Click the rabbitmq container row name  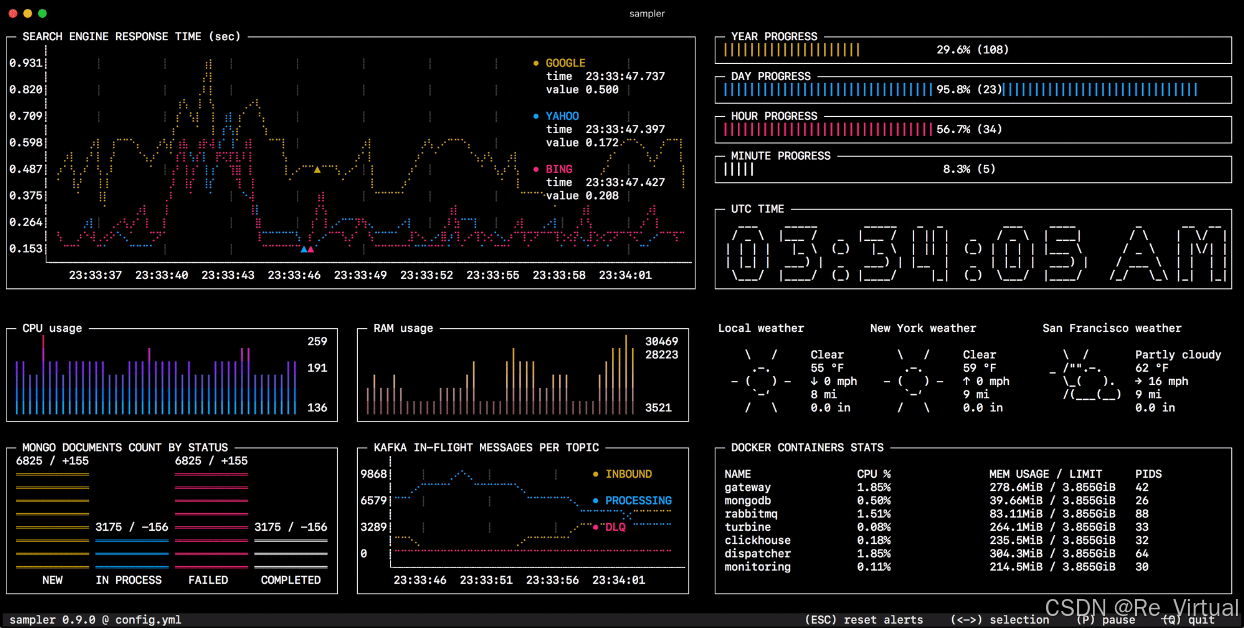[x=751, y=514]
